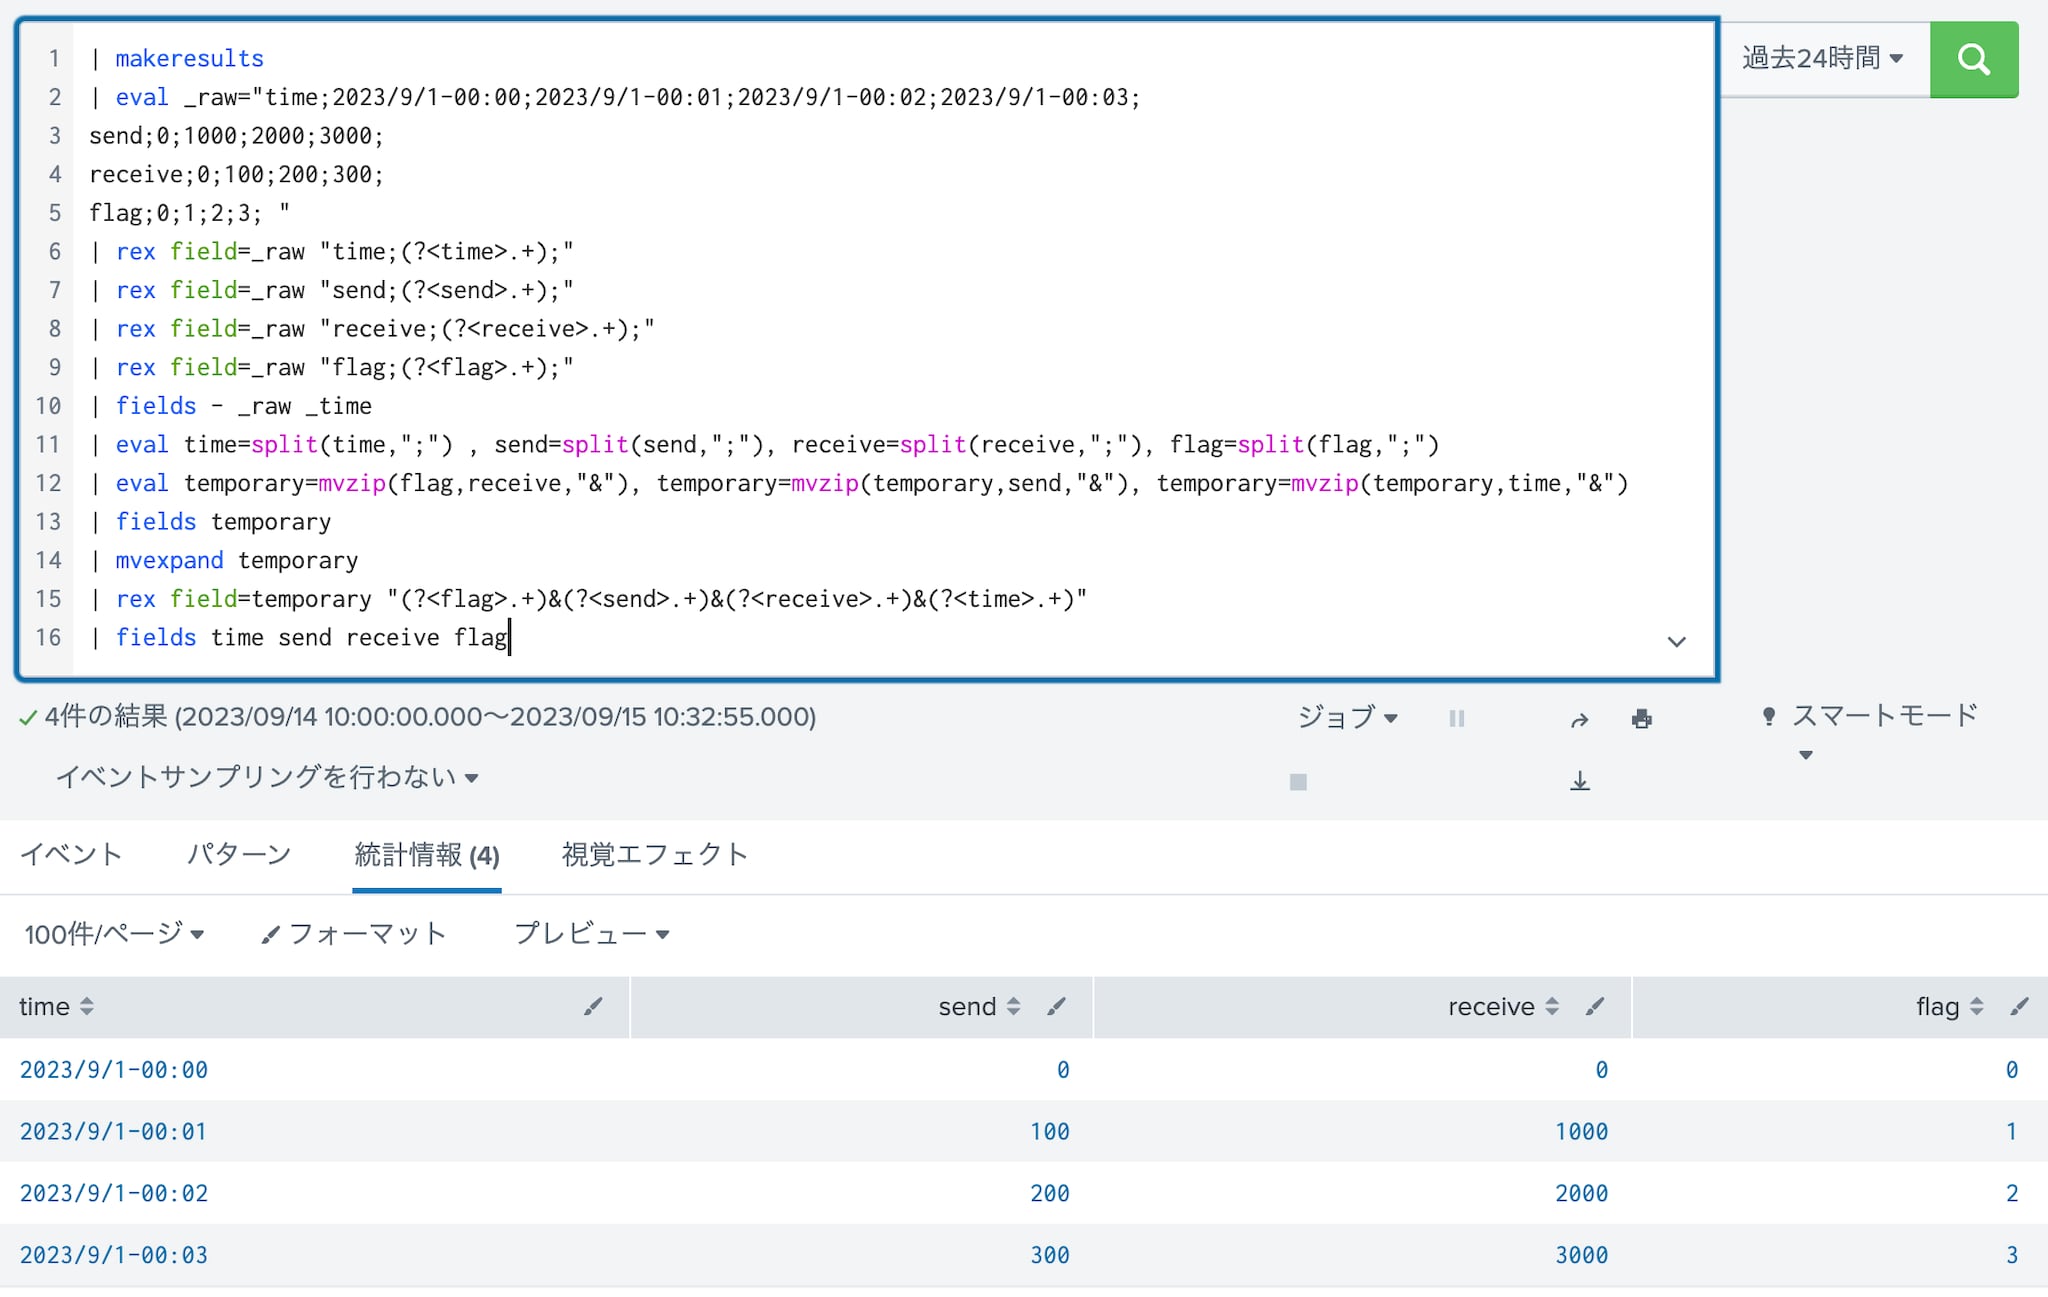Edit the time column with pencil icon
This screenshot has height=1297, width=2048.
pos(593,1007)
